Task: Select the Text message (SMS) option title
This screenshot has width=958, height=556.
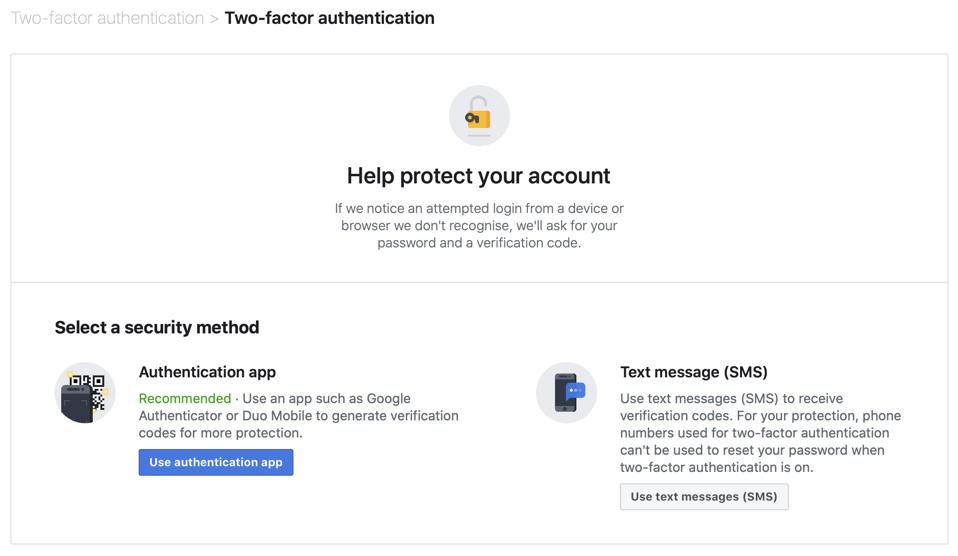Action: click(x=694, y=372)
